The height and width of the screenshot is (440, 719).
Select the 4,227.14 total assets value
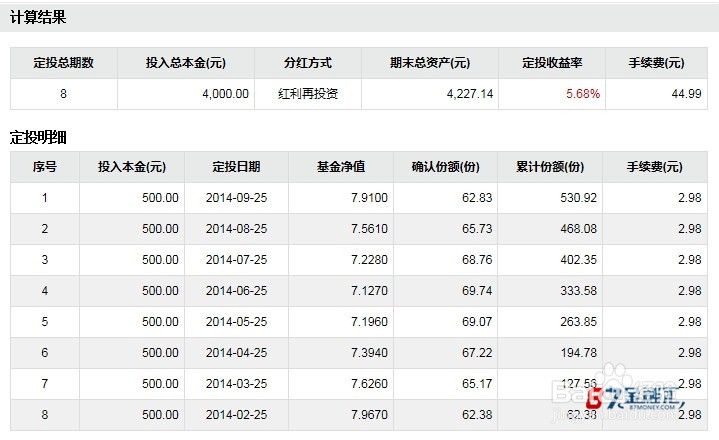(x=470, y=94)
